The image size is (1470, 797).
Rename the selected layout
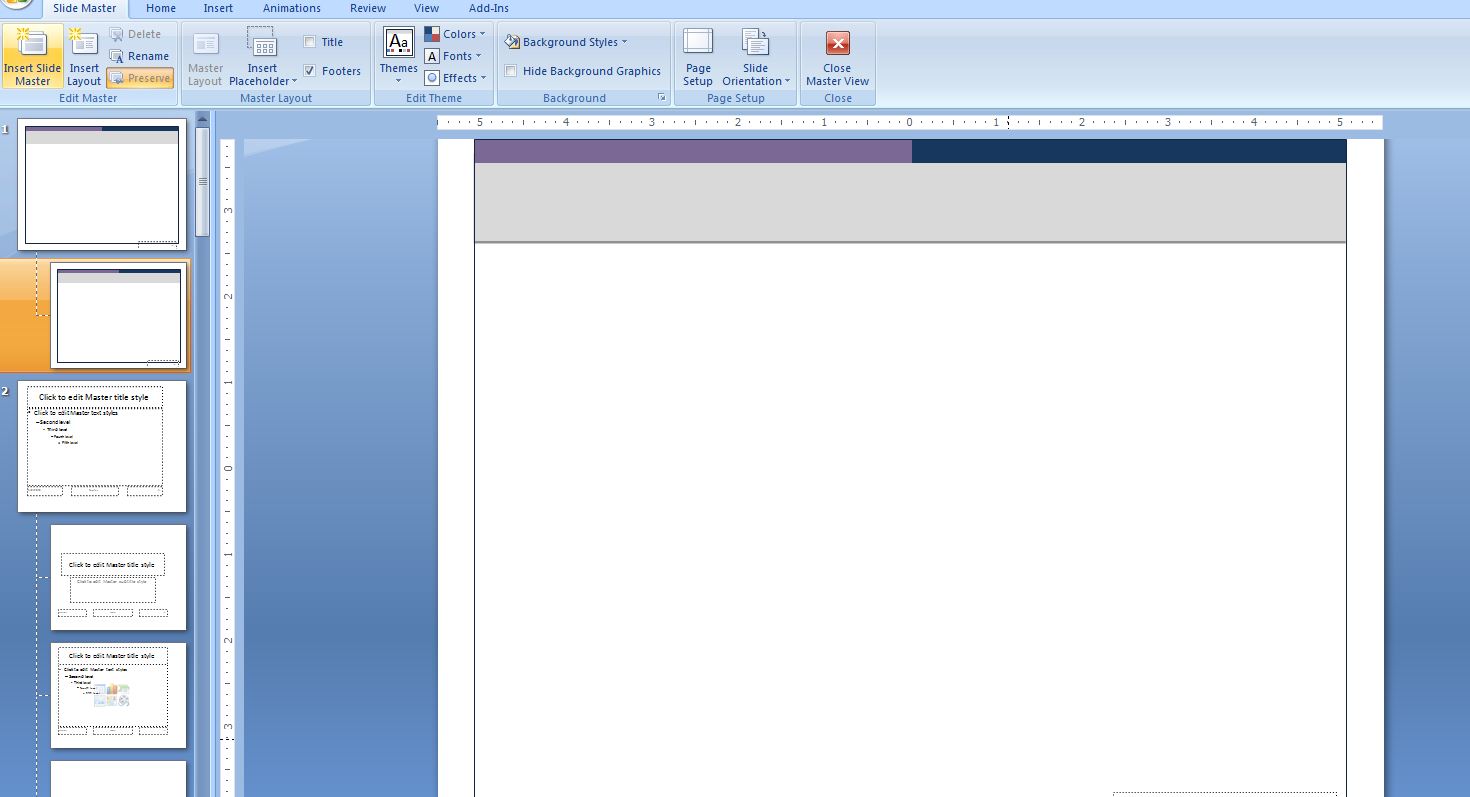tap(139, 56)
